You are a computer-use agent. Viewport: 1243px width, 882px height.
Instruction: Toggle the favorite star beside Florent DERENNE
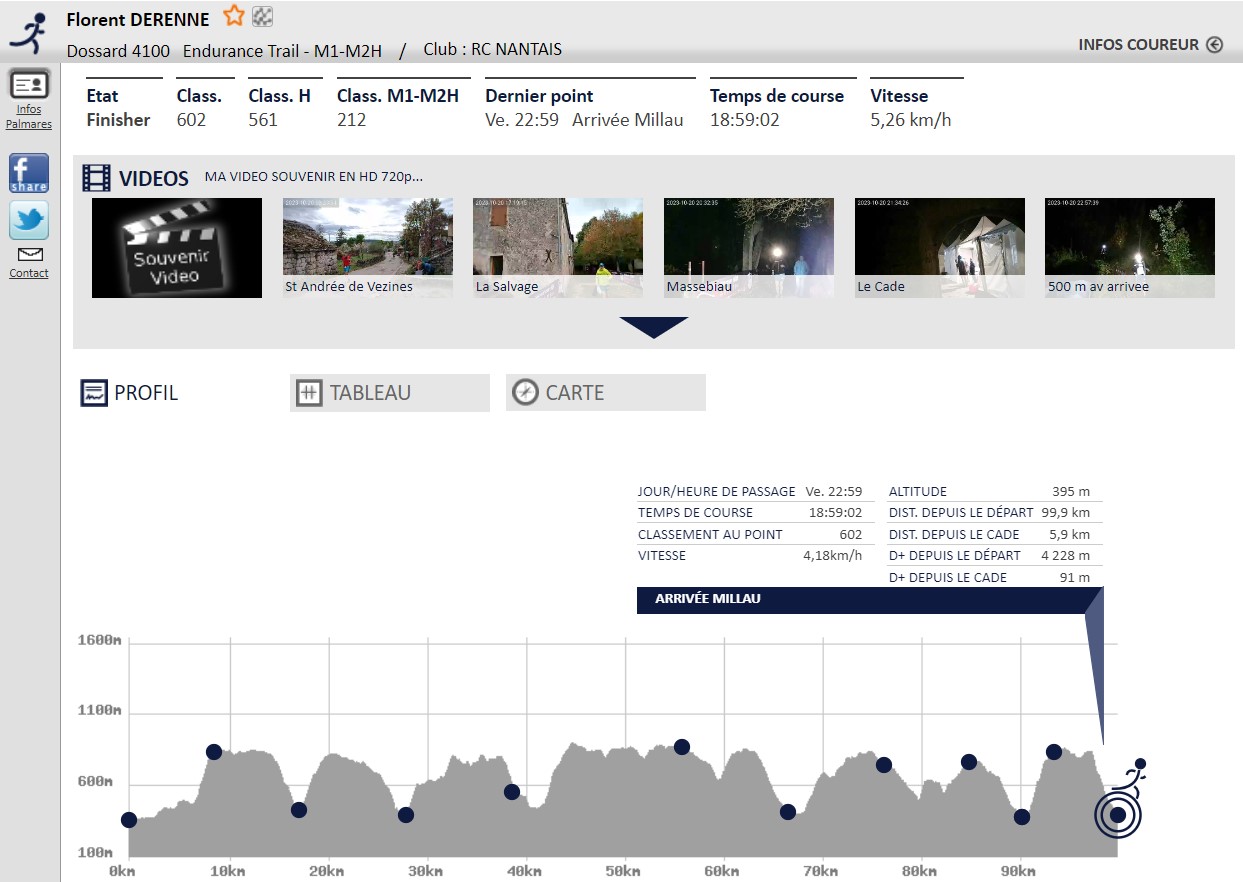coord(232,16)
